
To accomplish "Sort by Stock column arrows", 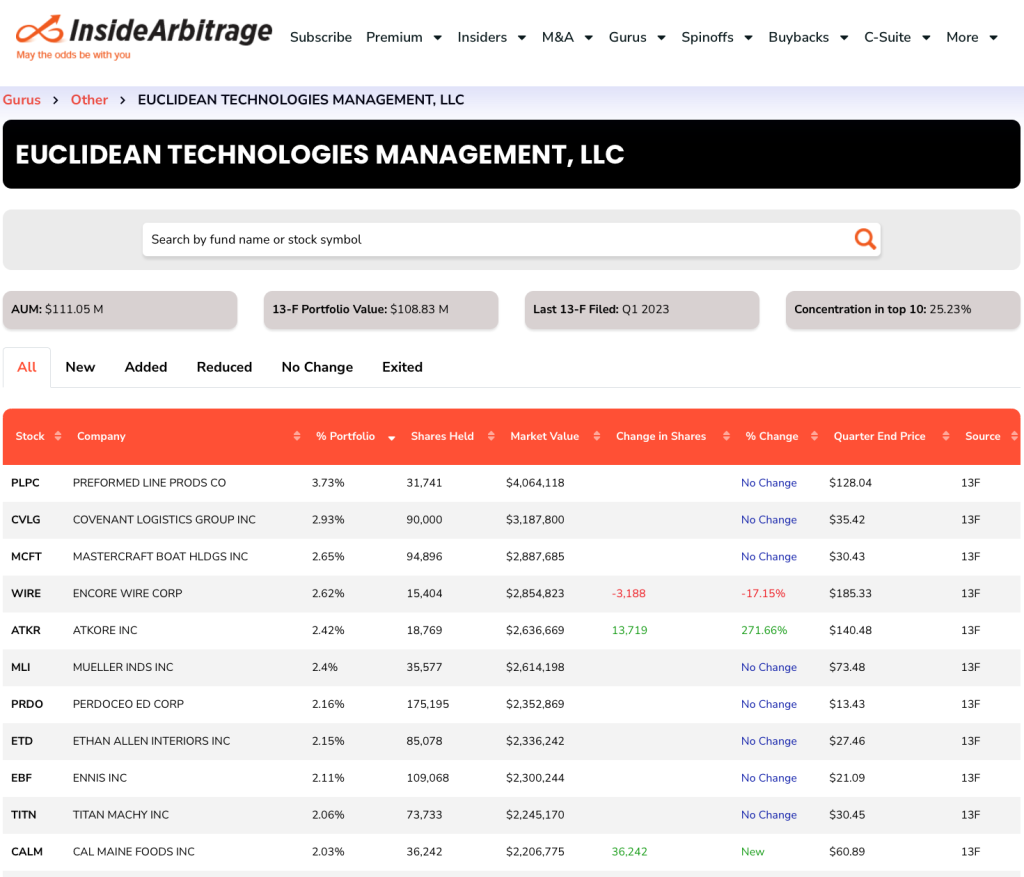I will coord(57,436).
